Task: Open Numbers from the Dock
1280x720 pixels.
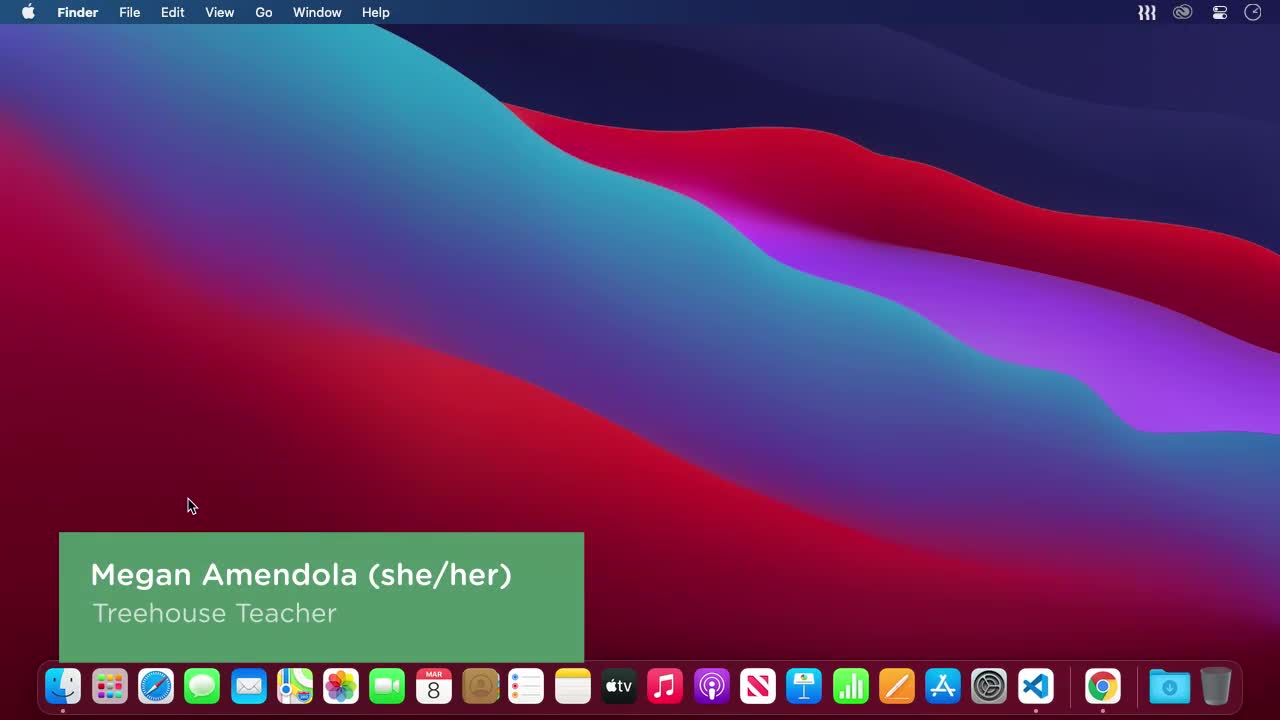Action: (850, 686)
